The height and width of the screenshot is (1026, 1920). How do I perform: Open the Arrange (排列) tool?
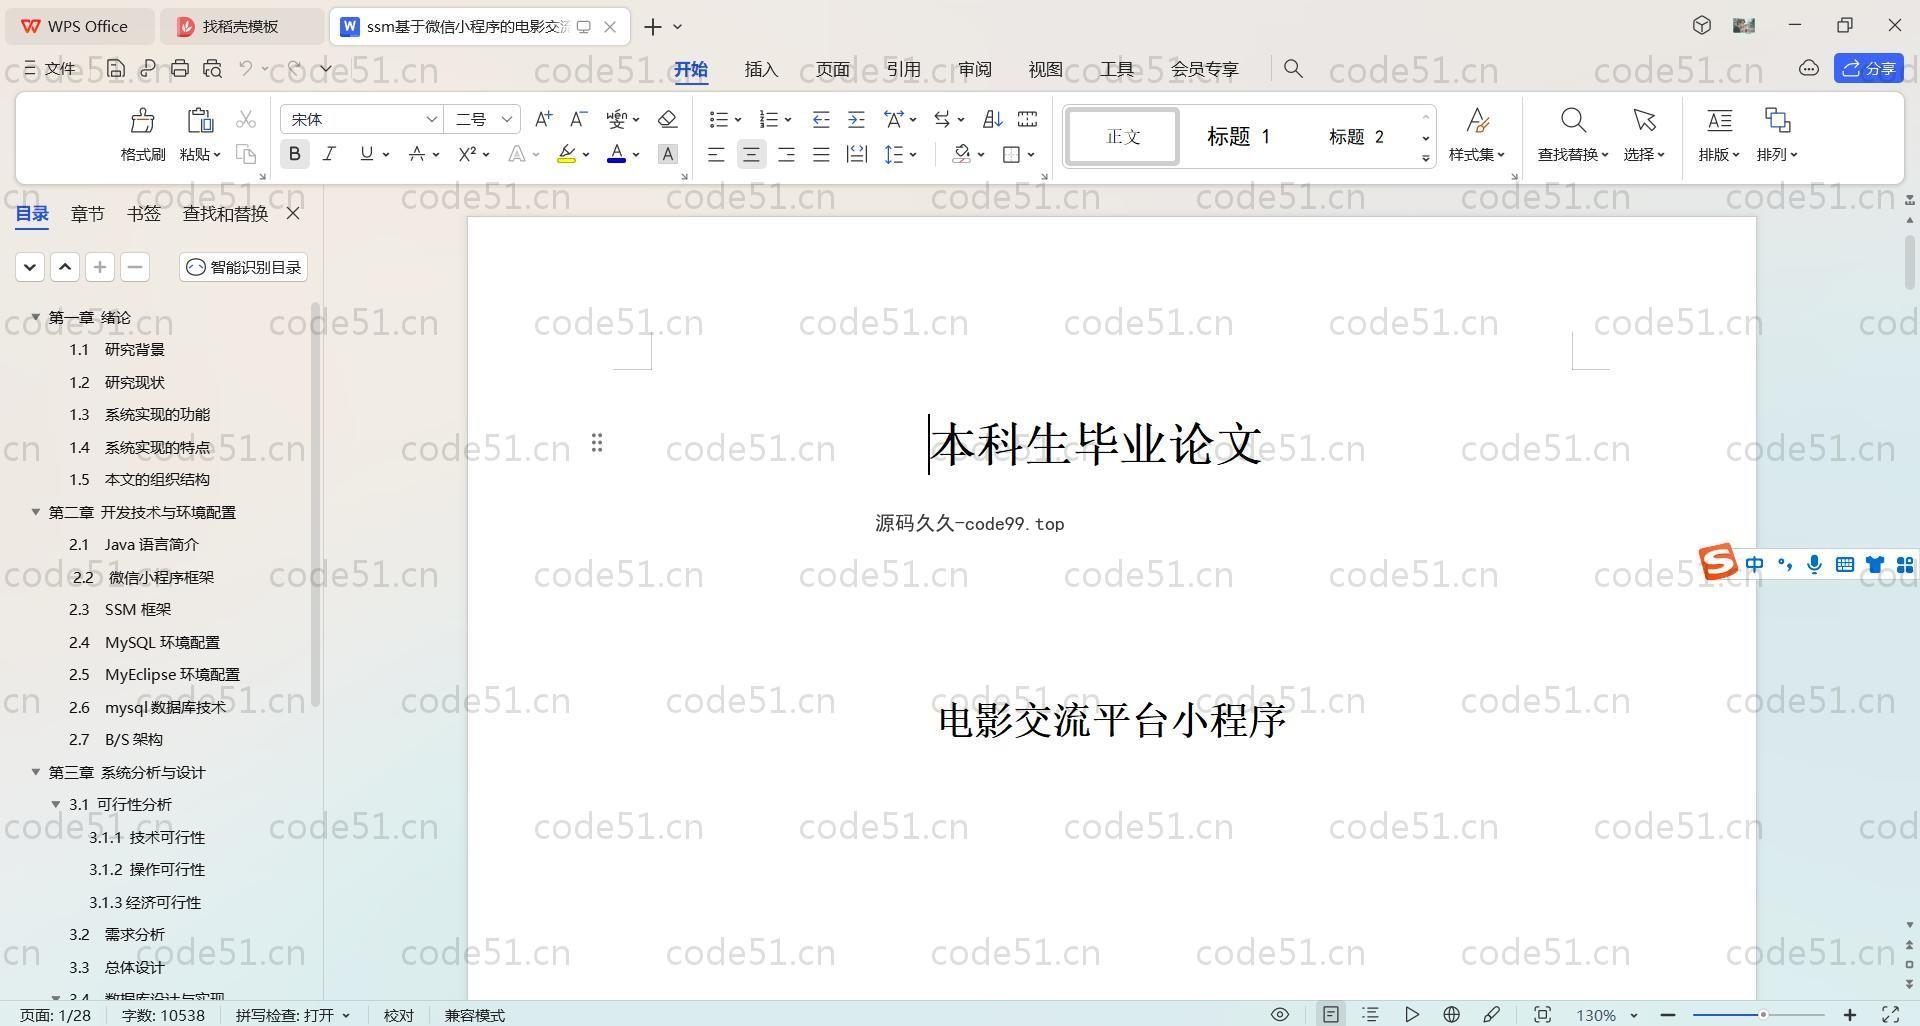pos(1777,135)
